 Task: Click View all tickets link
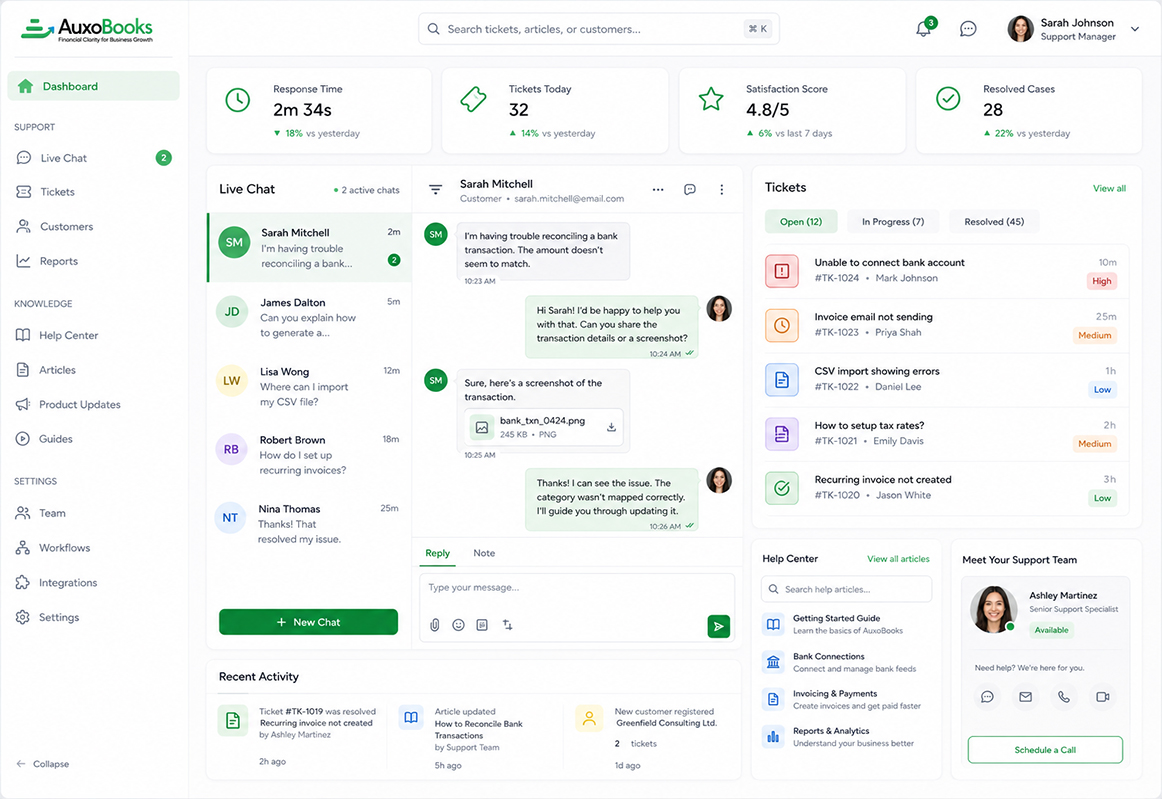pos(1109,188)
